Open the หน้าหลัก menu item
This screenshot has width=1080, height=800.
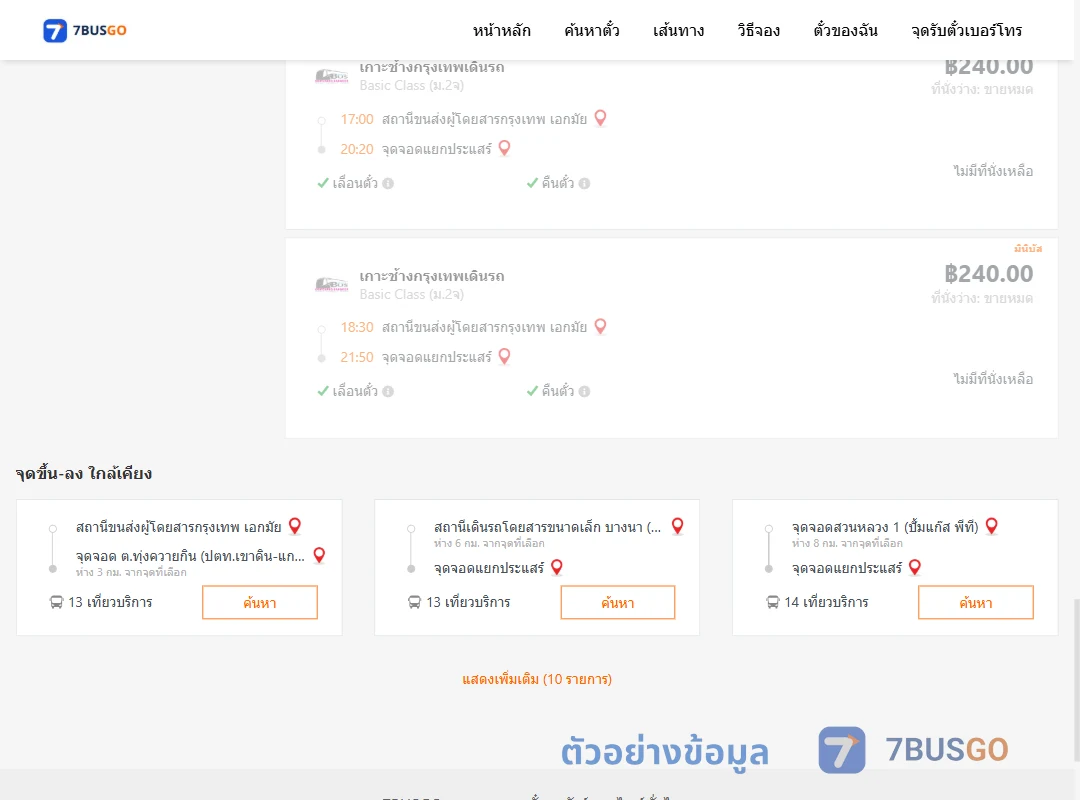tap(501, 30)
